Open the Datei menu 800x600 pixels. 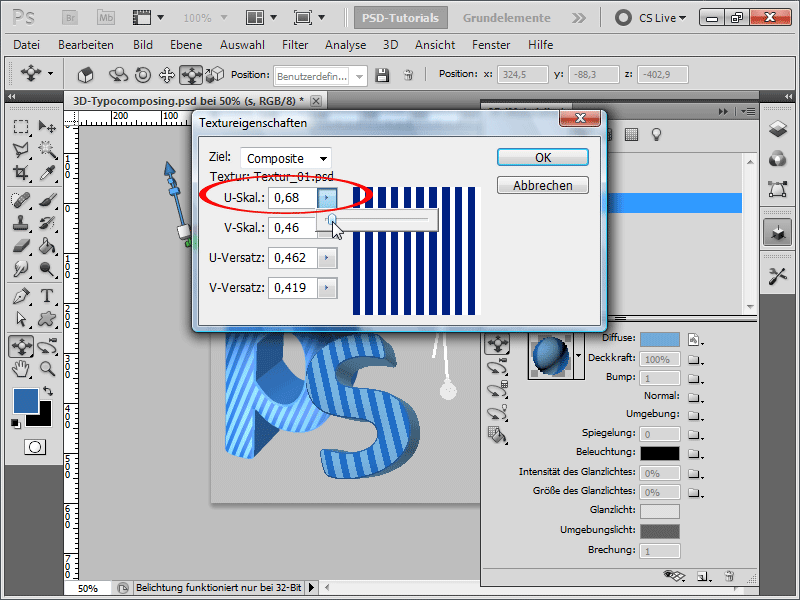tap(27, 45)
